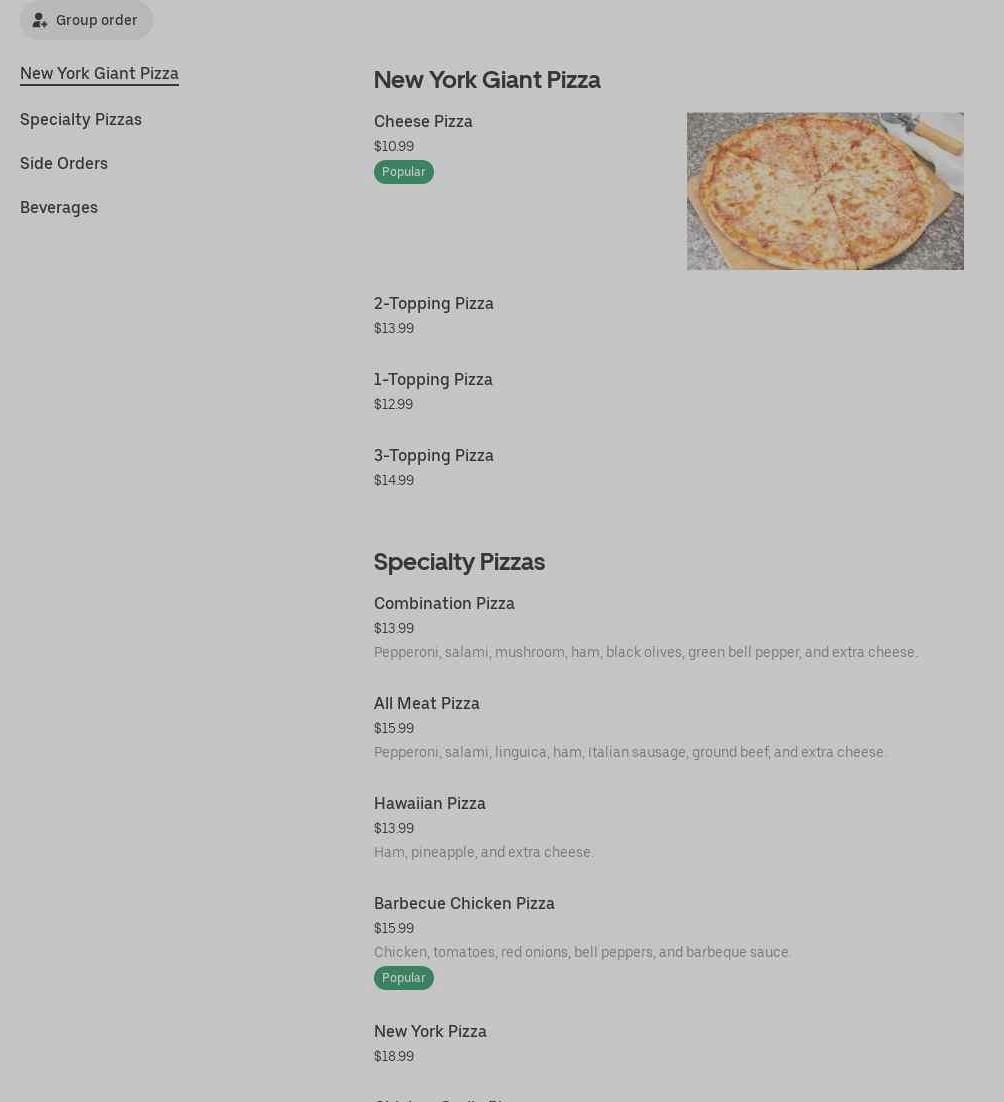This screenshot has height=1102, width=1004.
Task: Click Popular badge under Barbecue Chicken Pizza
Action: coord(404,978)
